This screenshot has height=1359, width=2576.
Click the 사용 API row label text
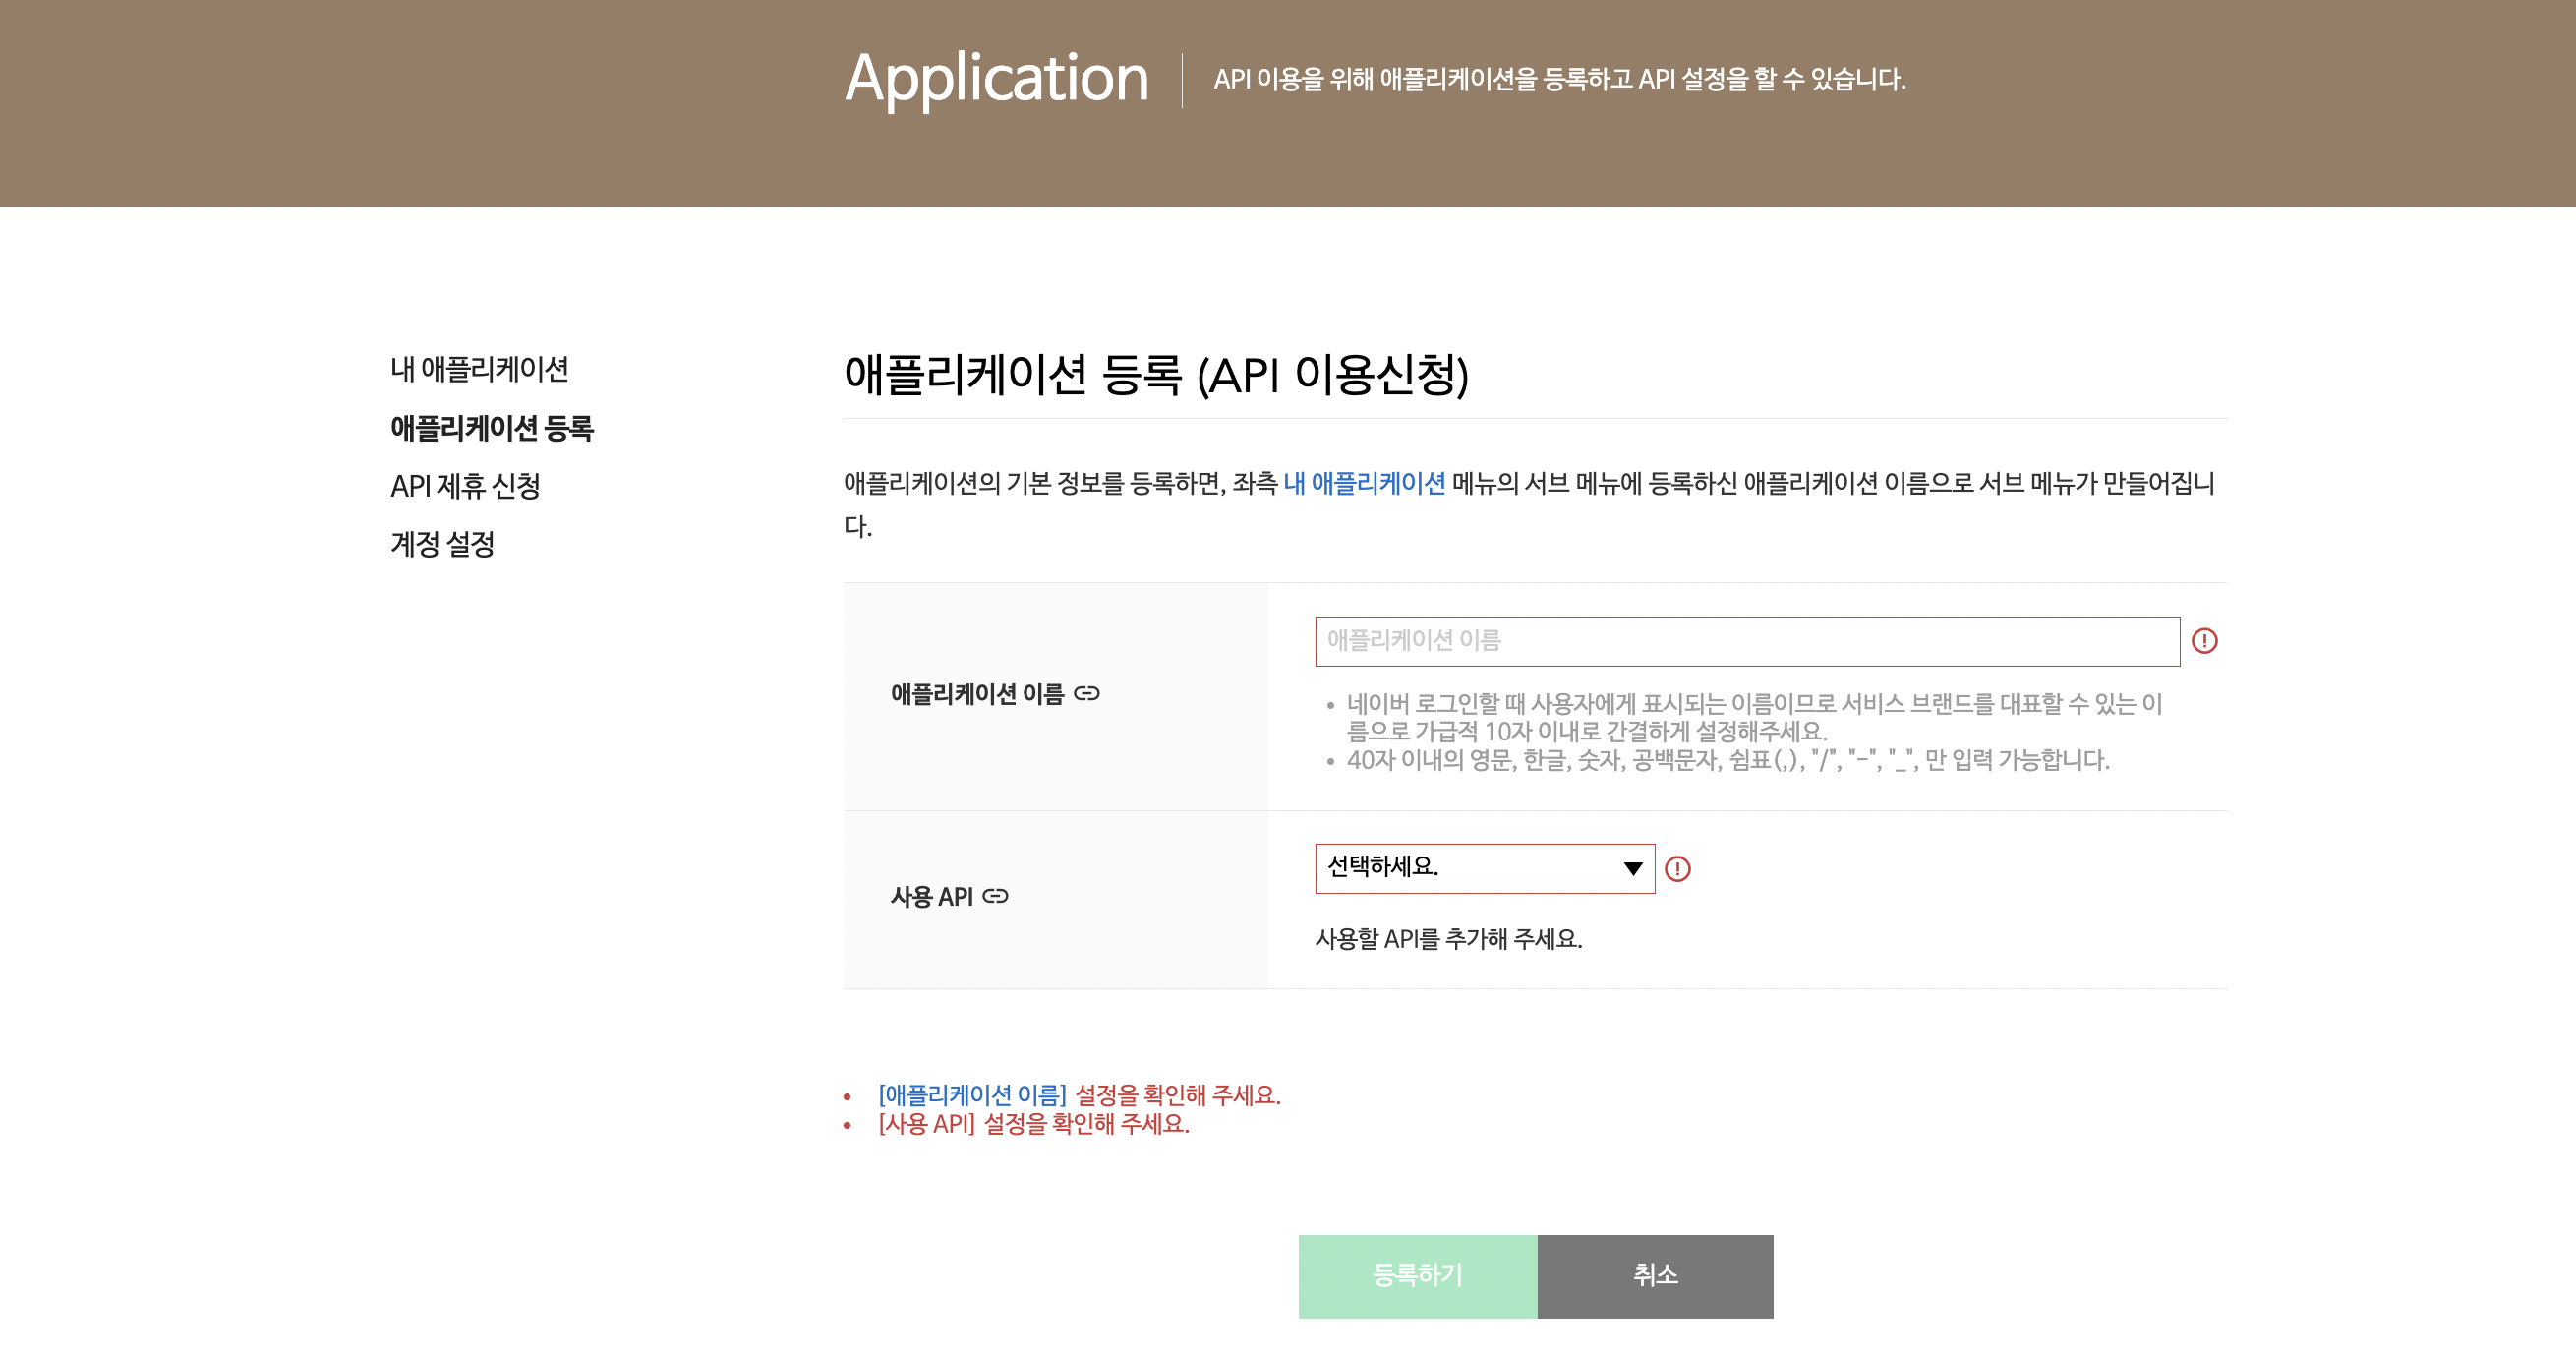click(x=931, y=897)
